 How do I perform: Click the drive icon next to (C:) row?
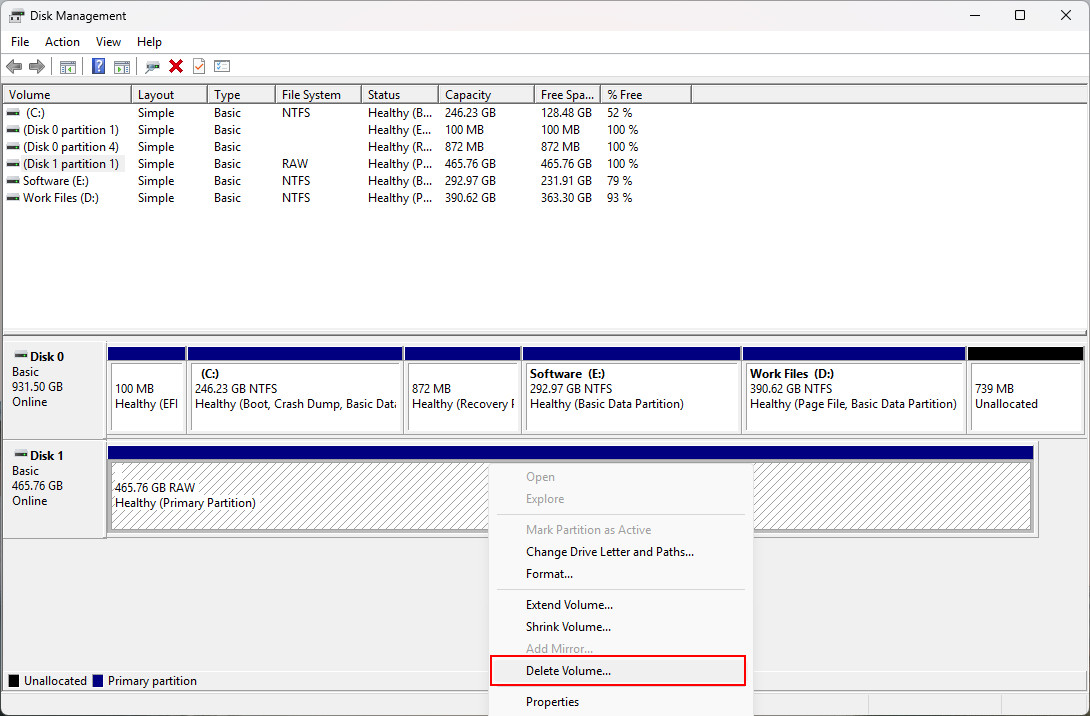coord(13,113)
